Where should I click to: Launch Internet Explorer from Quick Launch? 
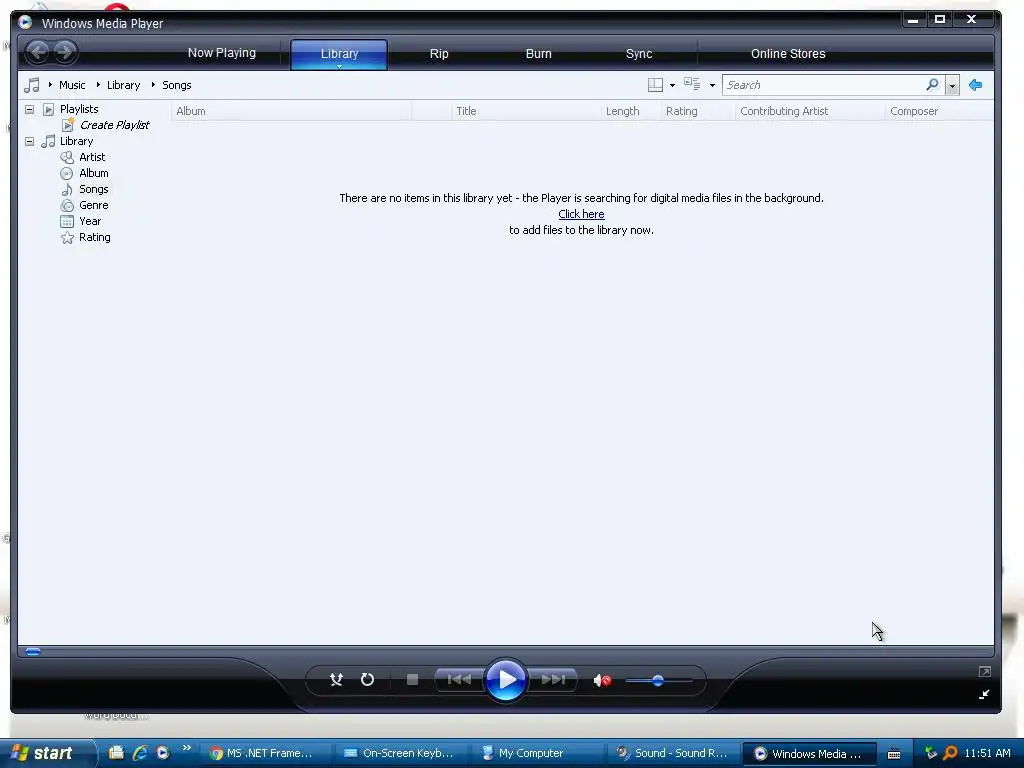point(139,753)
